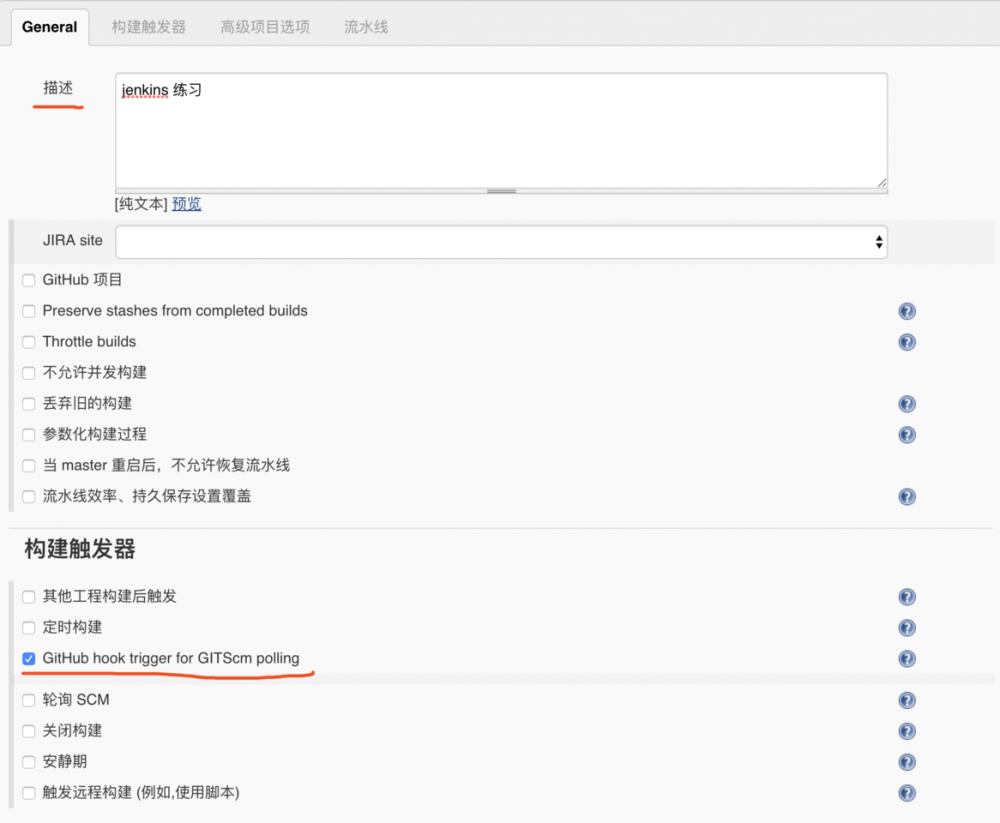This screenshot has height=823, width=1000.
Task: Show help about 轮询 SCM
Action: click(906, 700)
